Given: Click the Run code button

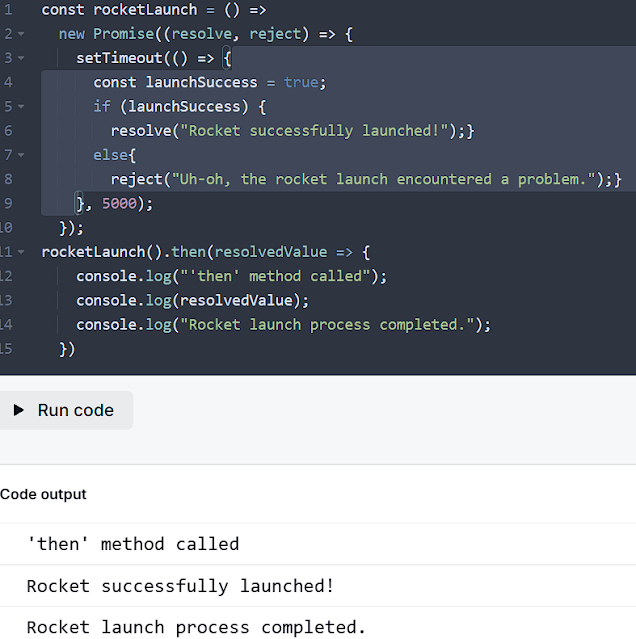Looking at the screenshot, I should pos(65,410).
